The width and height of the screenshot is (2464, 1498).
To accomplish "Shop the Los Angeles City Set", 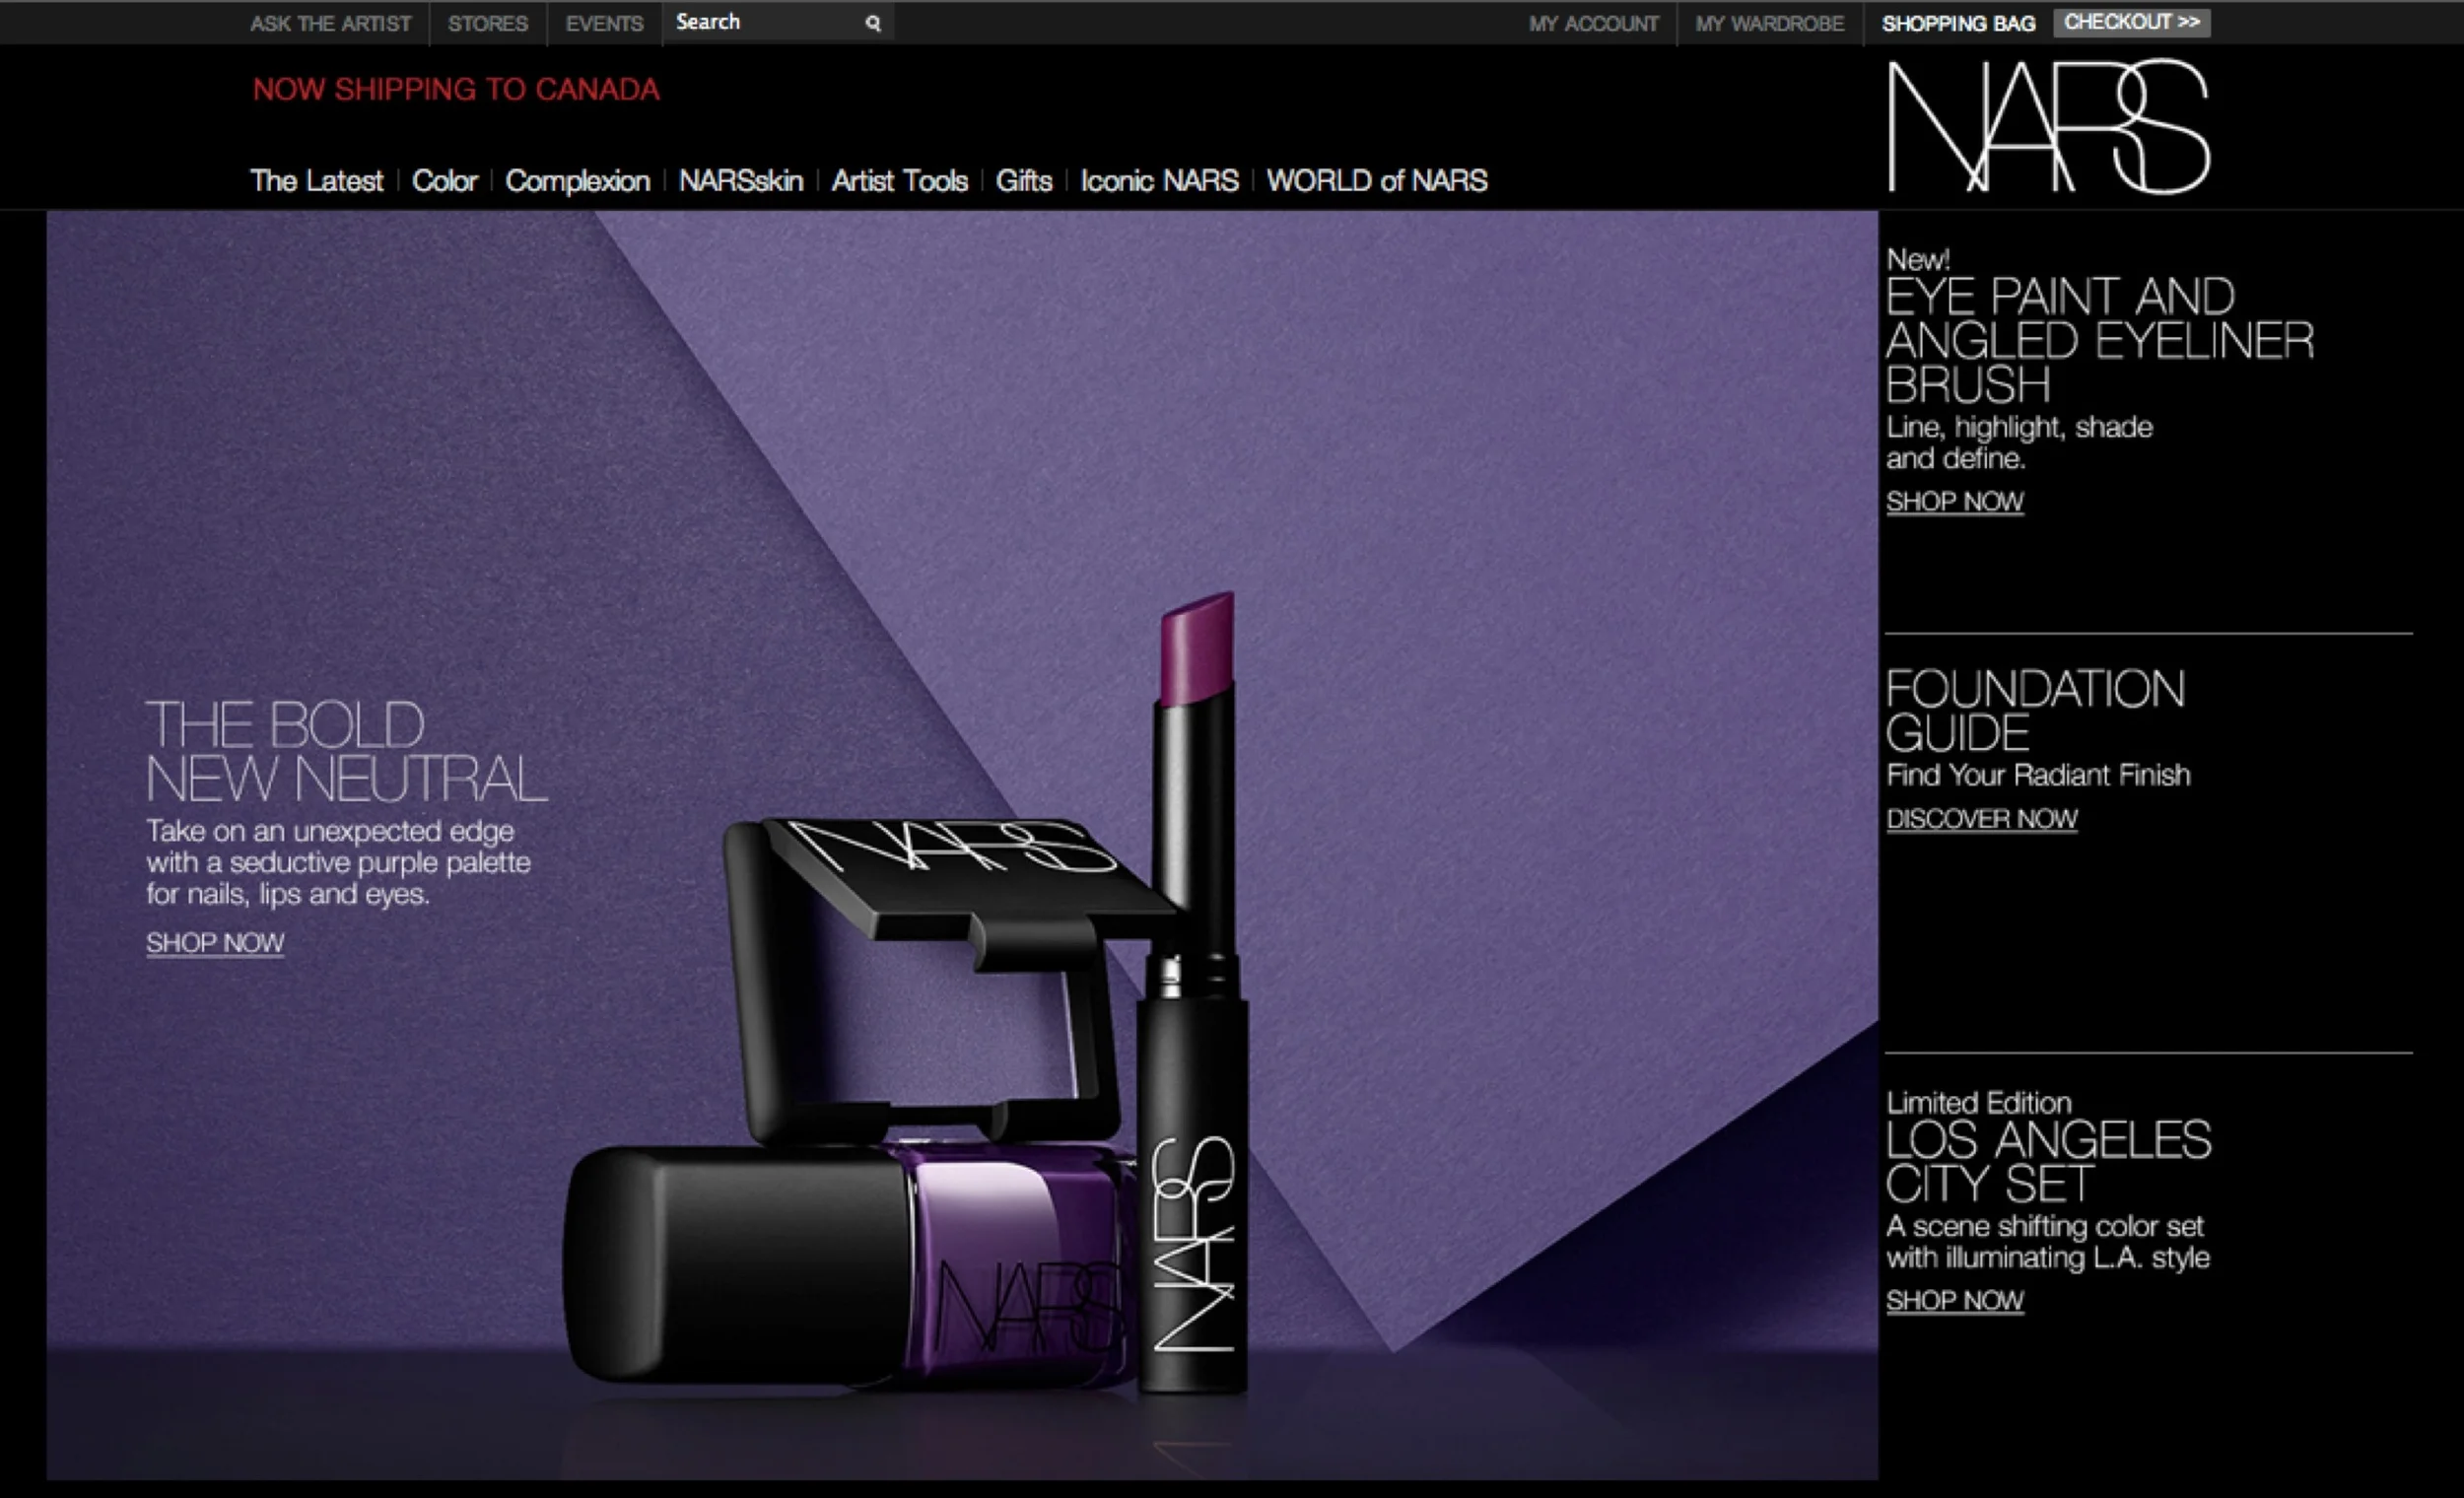I will click(1954, 1299).
